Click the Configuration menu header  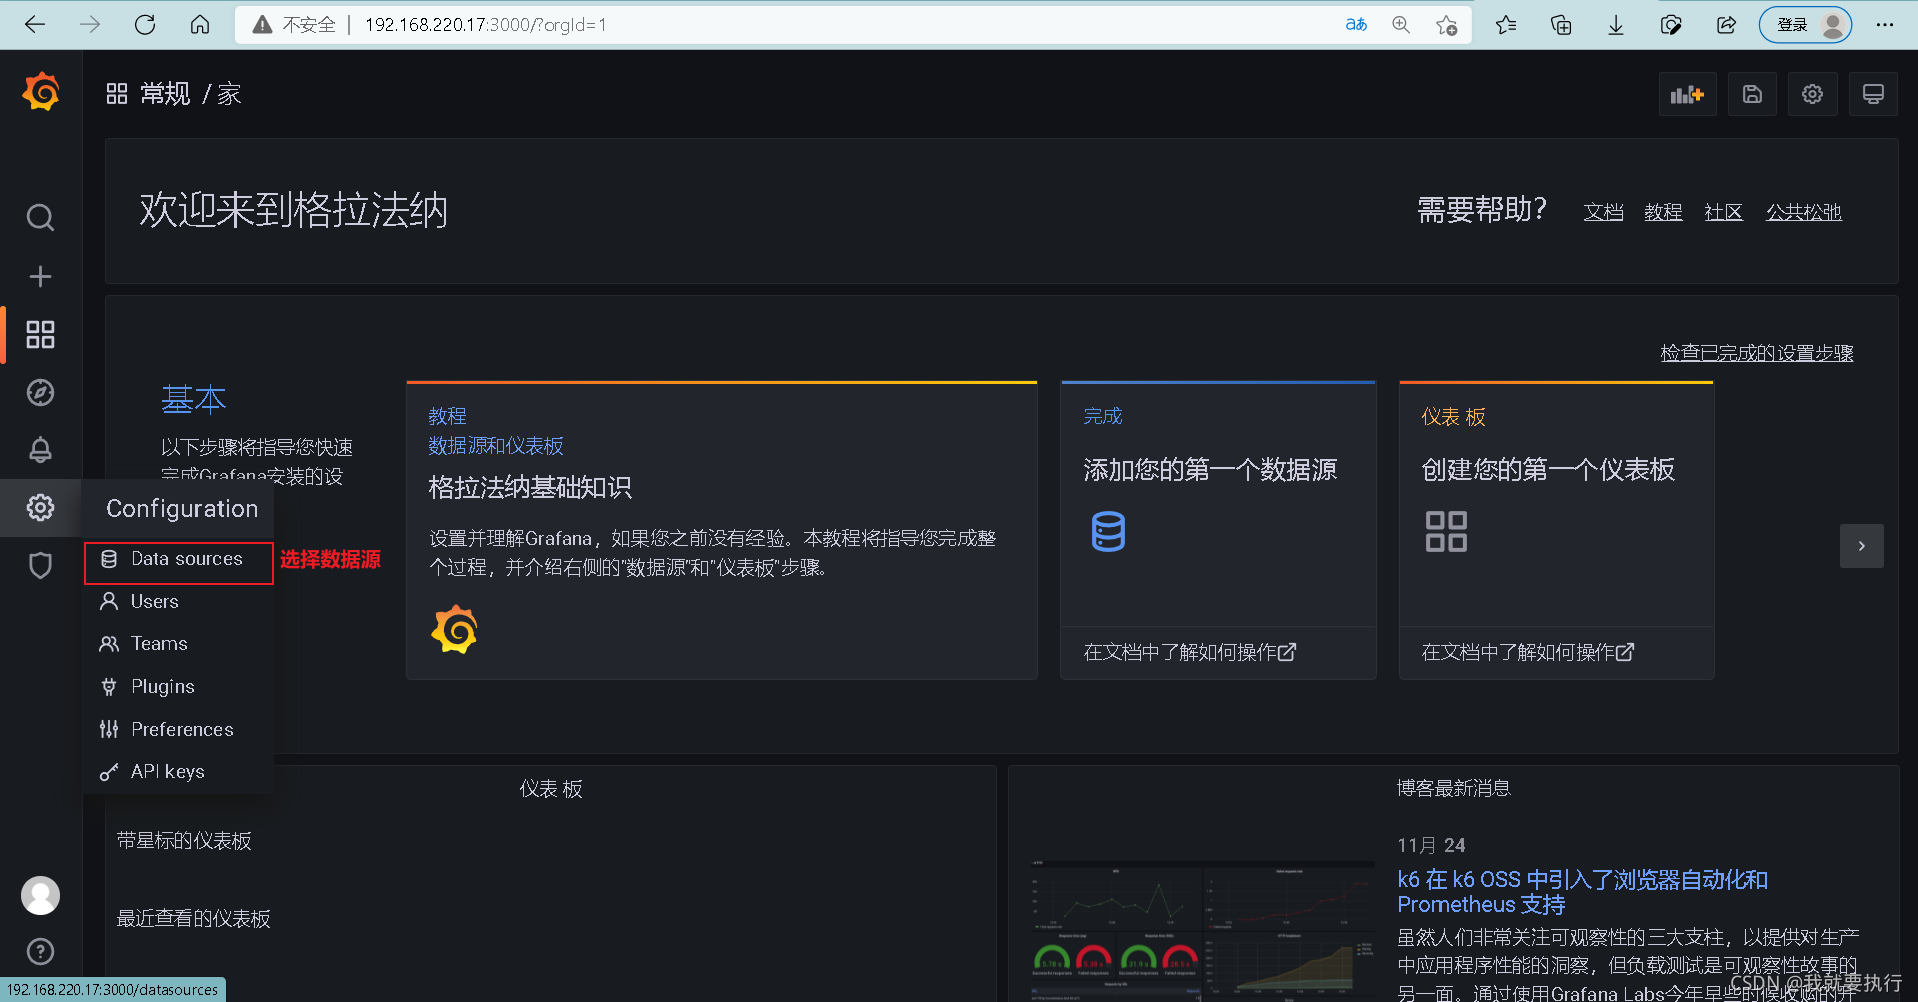click(182, 508)
